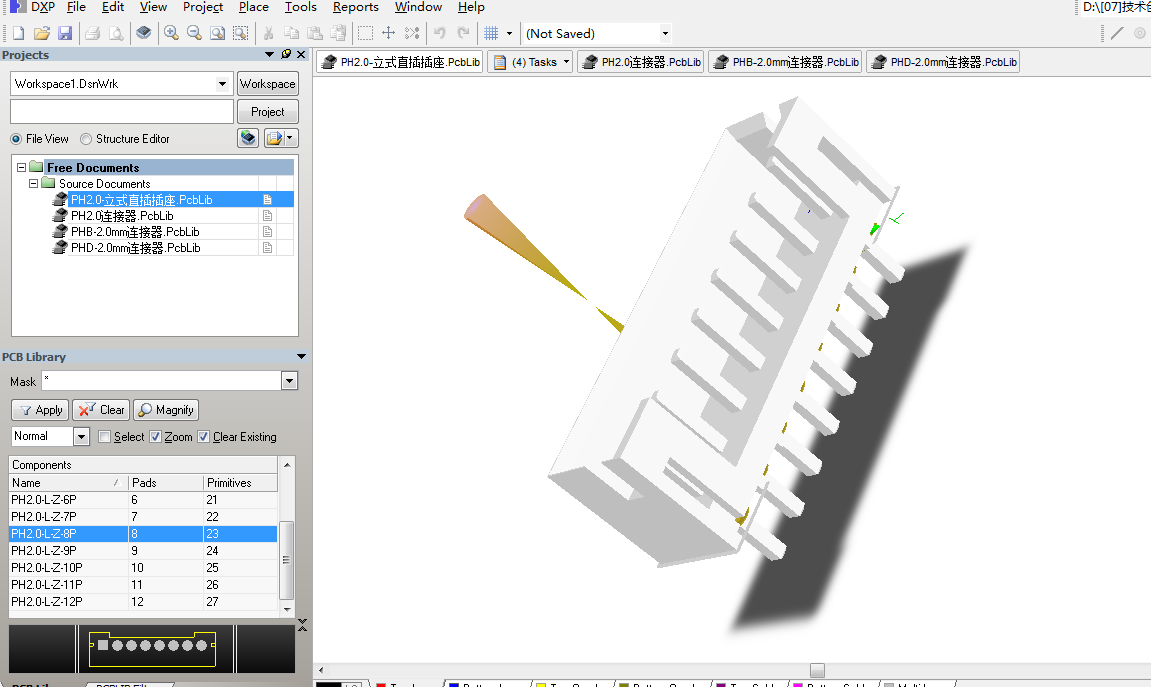Click the document status icon for PH2.0连接器.PcbLib
This screenshot has width=1151, height=687.
pos(267,216)
